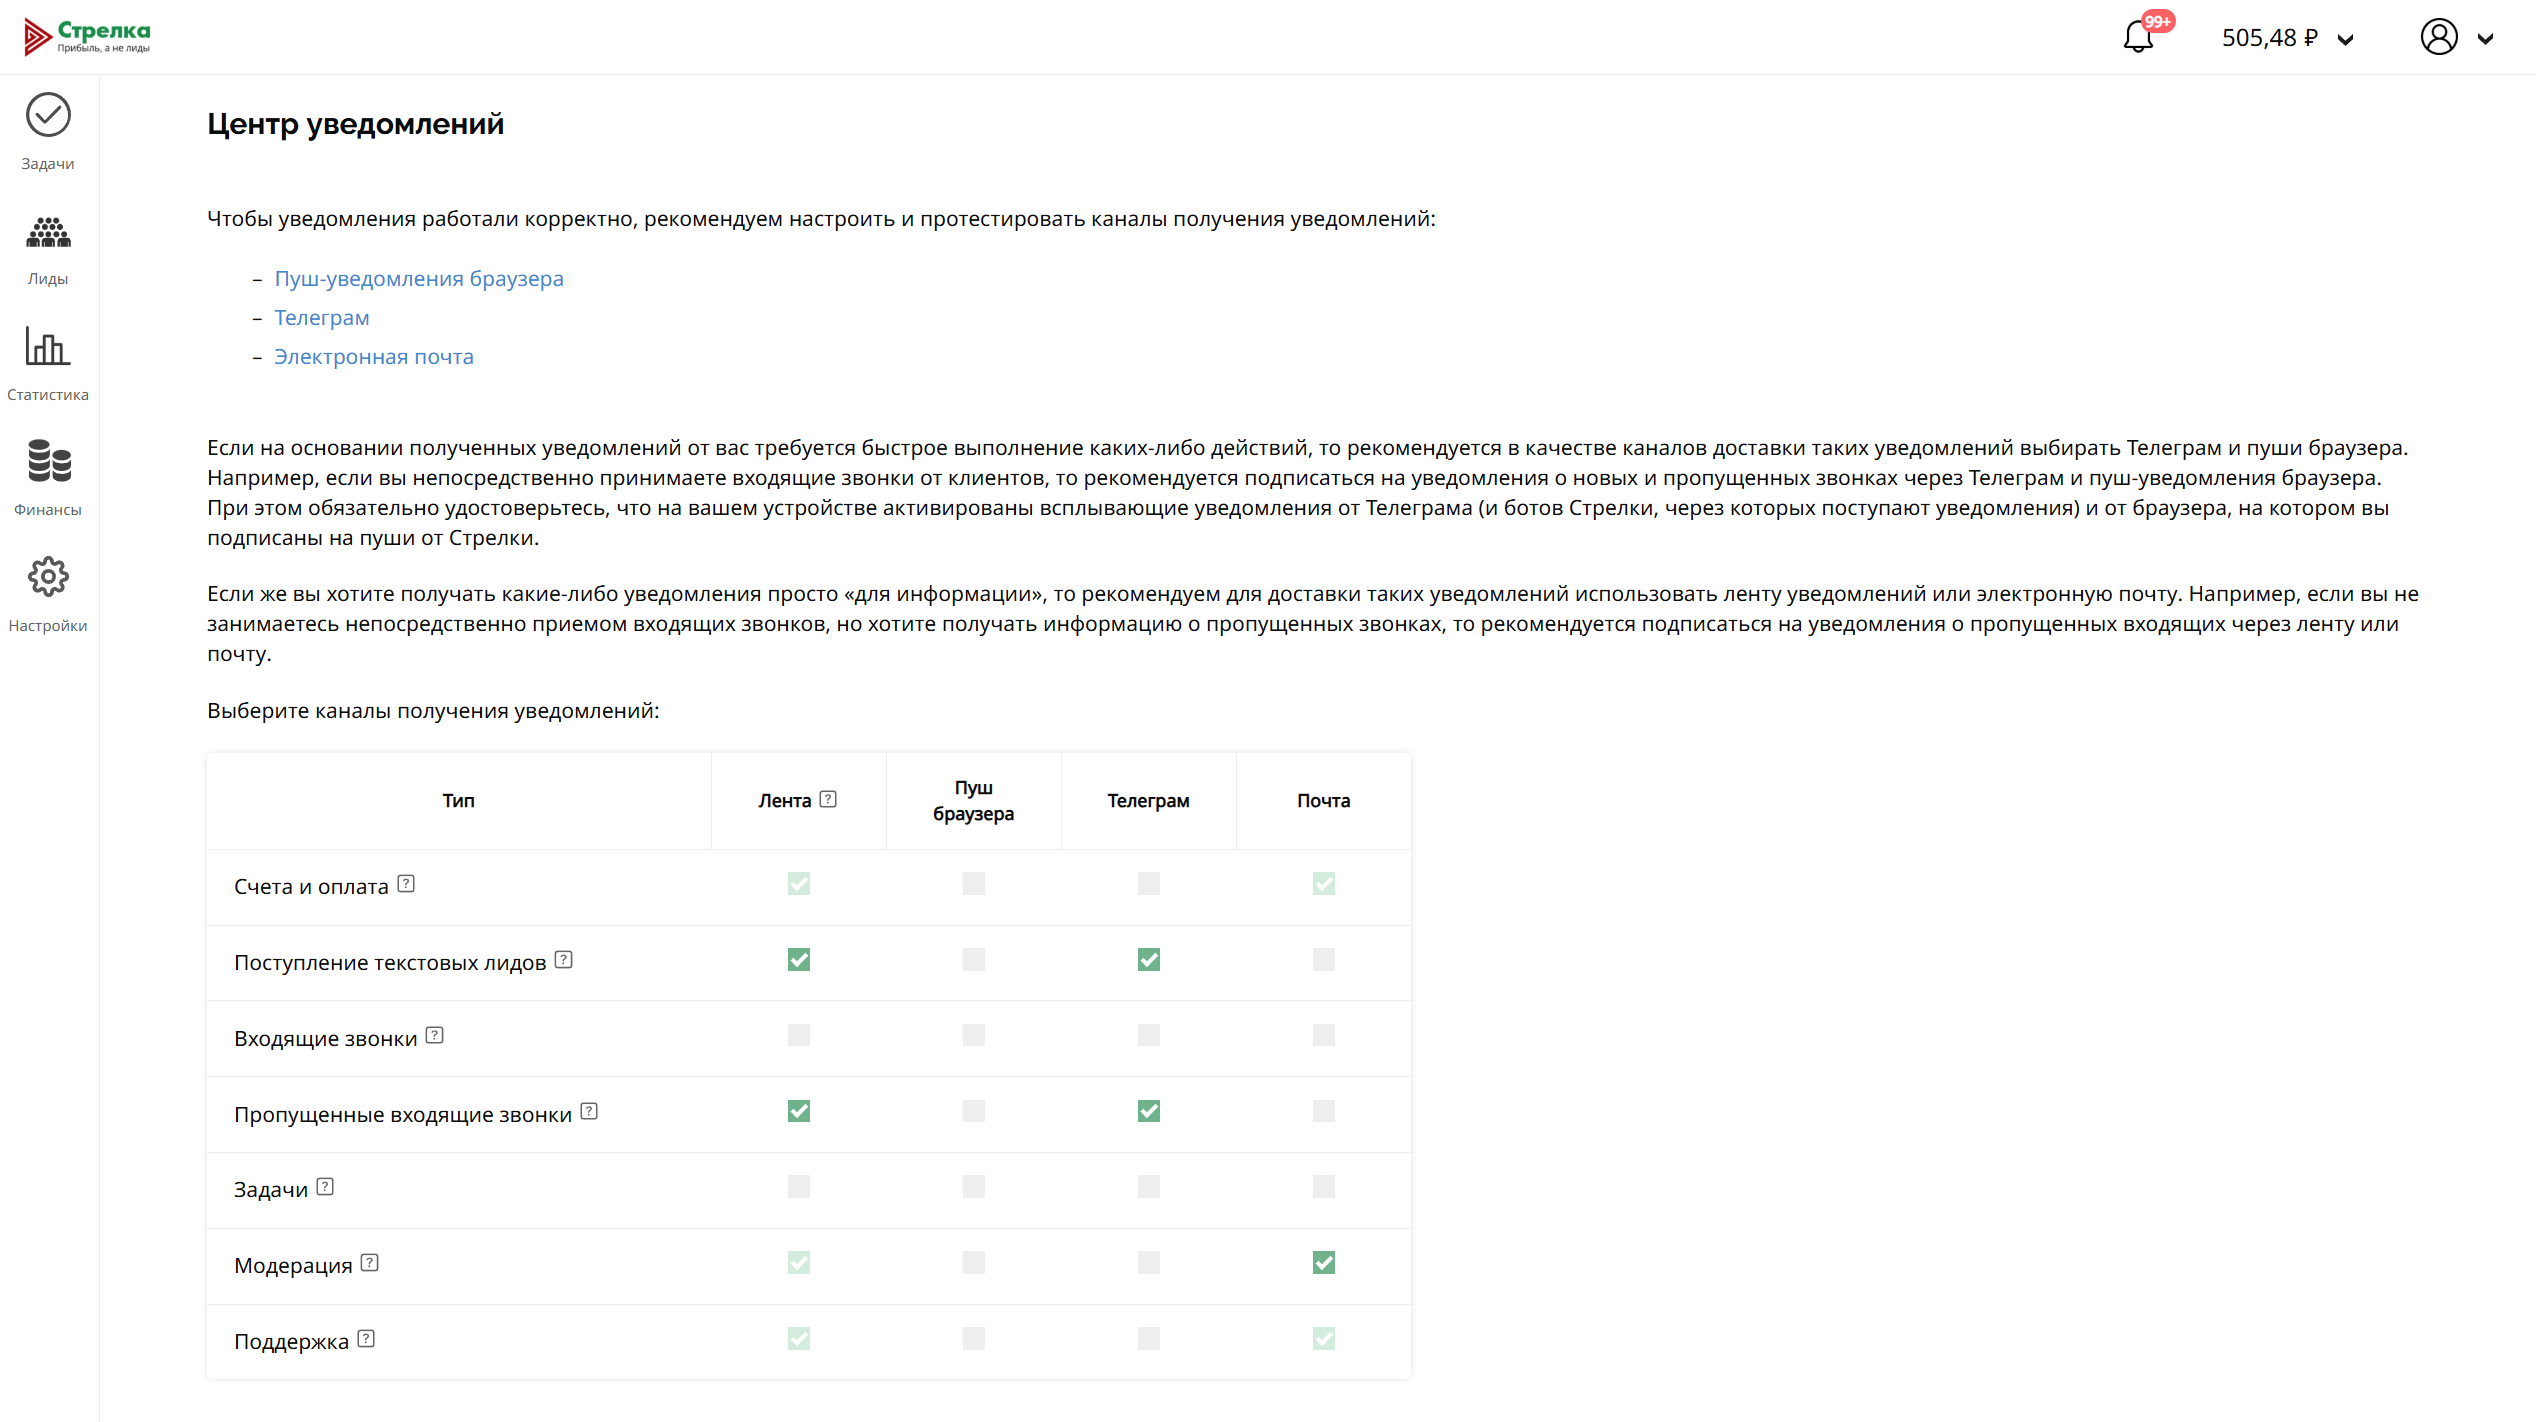
Task: Open the notifications bell icon
Action: pyautogui.click(x=2137, y=38)
